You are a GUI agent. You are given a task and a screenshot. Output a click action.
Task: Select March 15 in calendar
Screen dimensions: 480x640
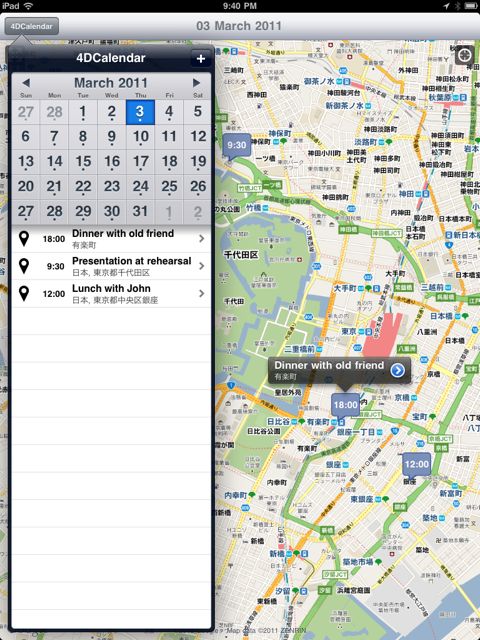83,162
